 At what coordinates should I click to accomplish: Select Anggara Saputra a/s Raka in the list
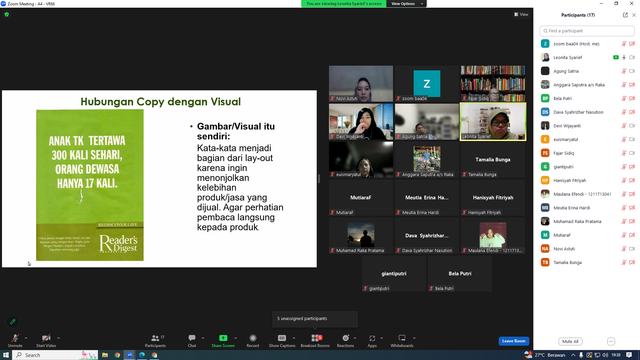(x=587, y=85)
